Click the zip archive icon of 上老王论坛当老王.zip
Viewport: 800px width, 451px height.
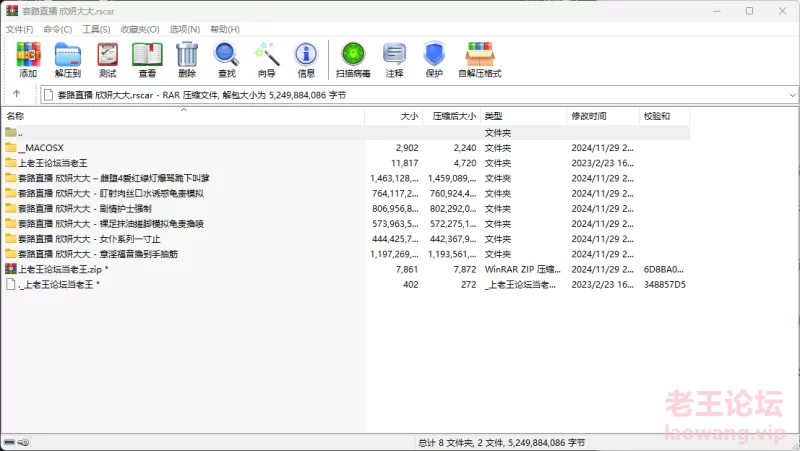pos(11,269)
